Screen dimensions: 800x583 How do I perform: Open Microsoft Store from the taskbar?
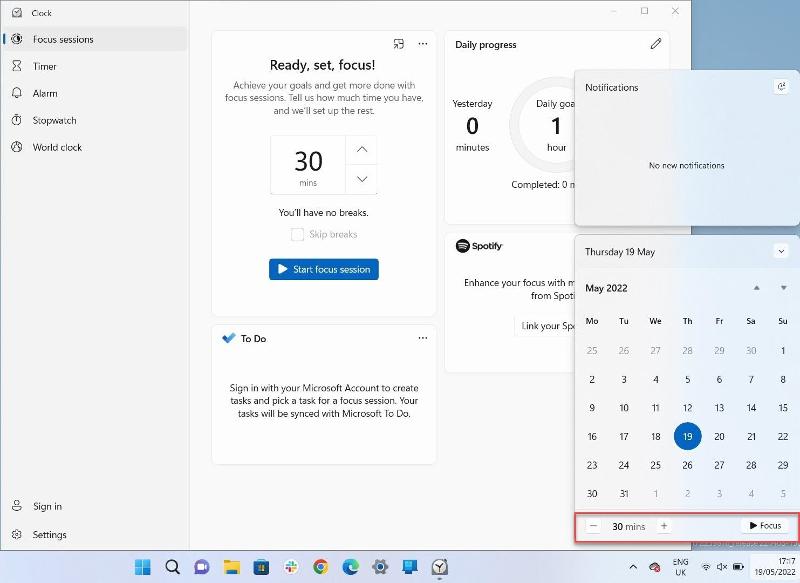coord(261,567)
